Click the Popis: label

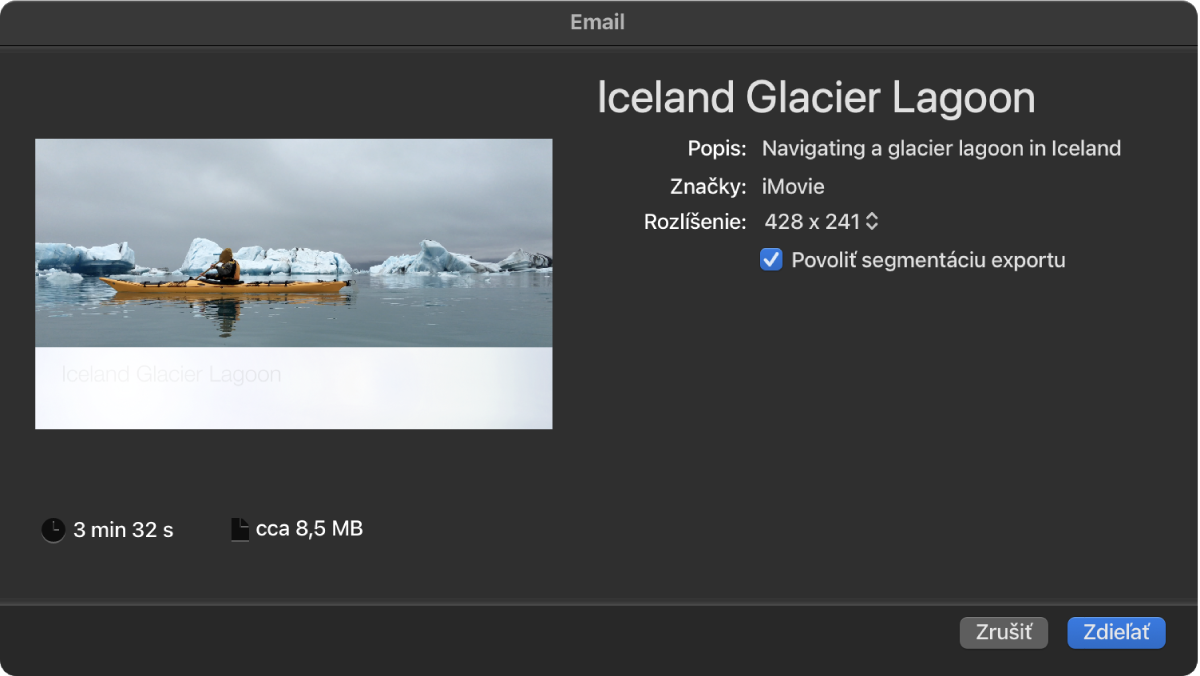point(717,149)
